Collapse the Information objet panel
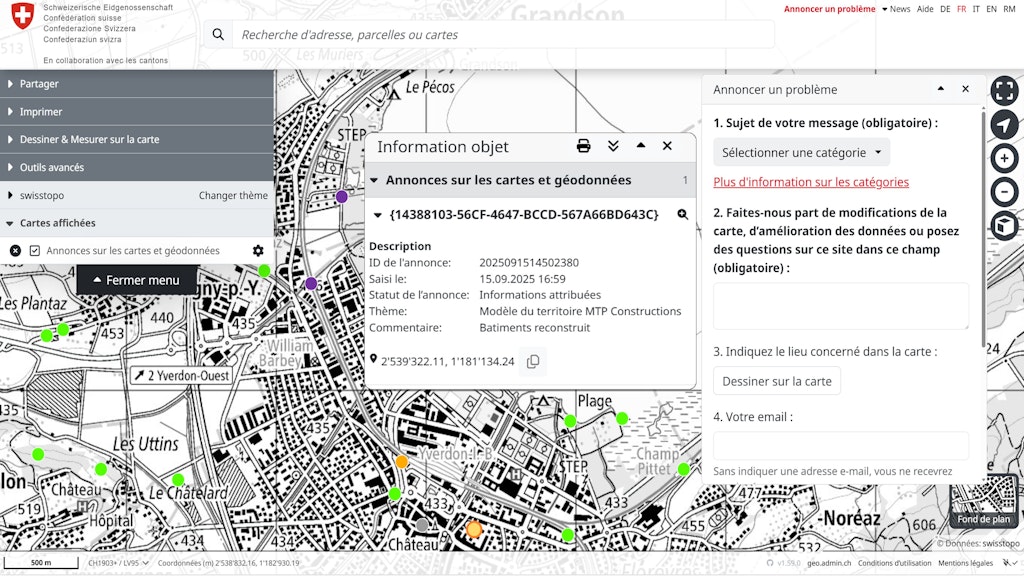This screenshot has height=576, width=1024. [x=640, y=145]
